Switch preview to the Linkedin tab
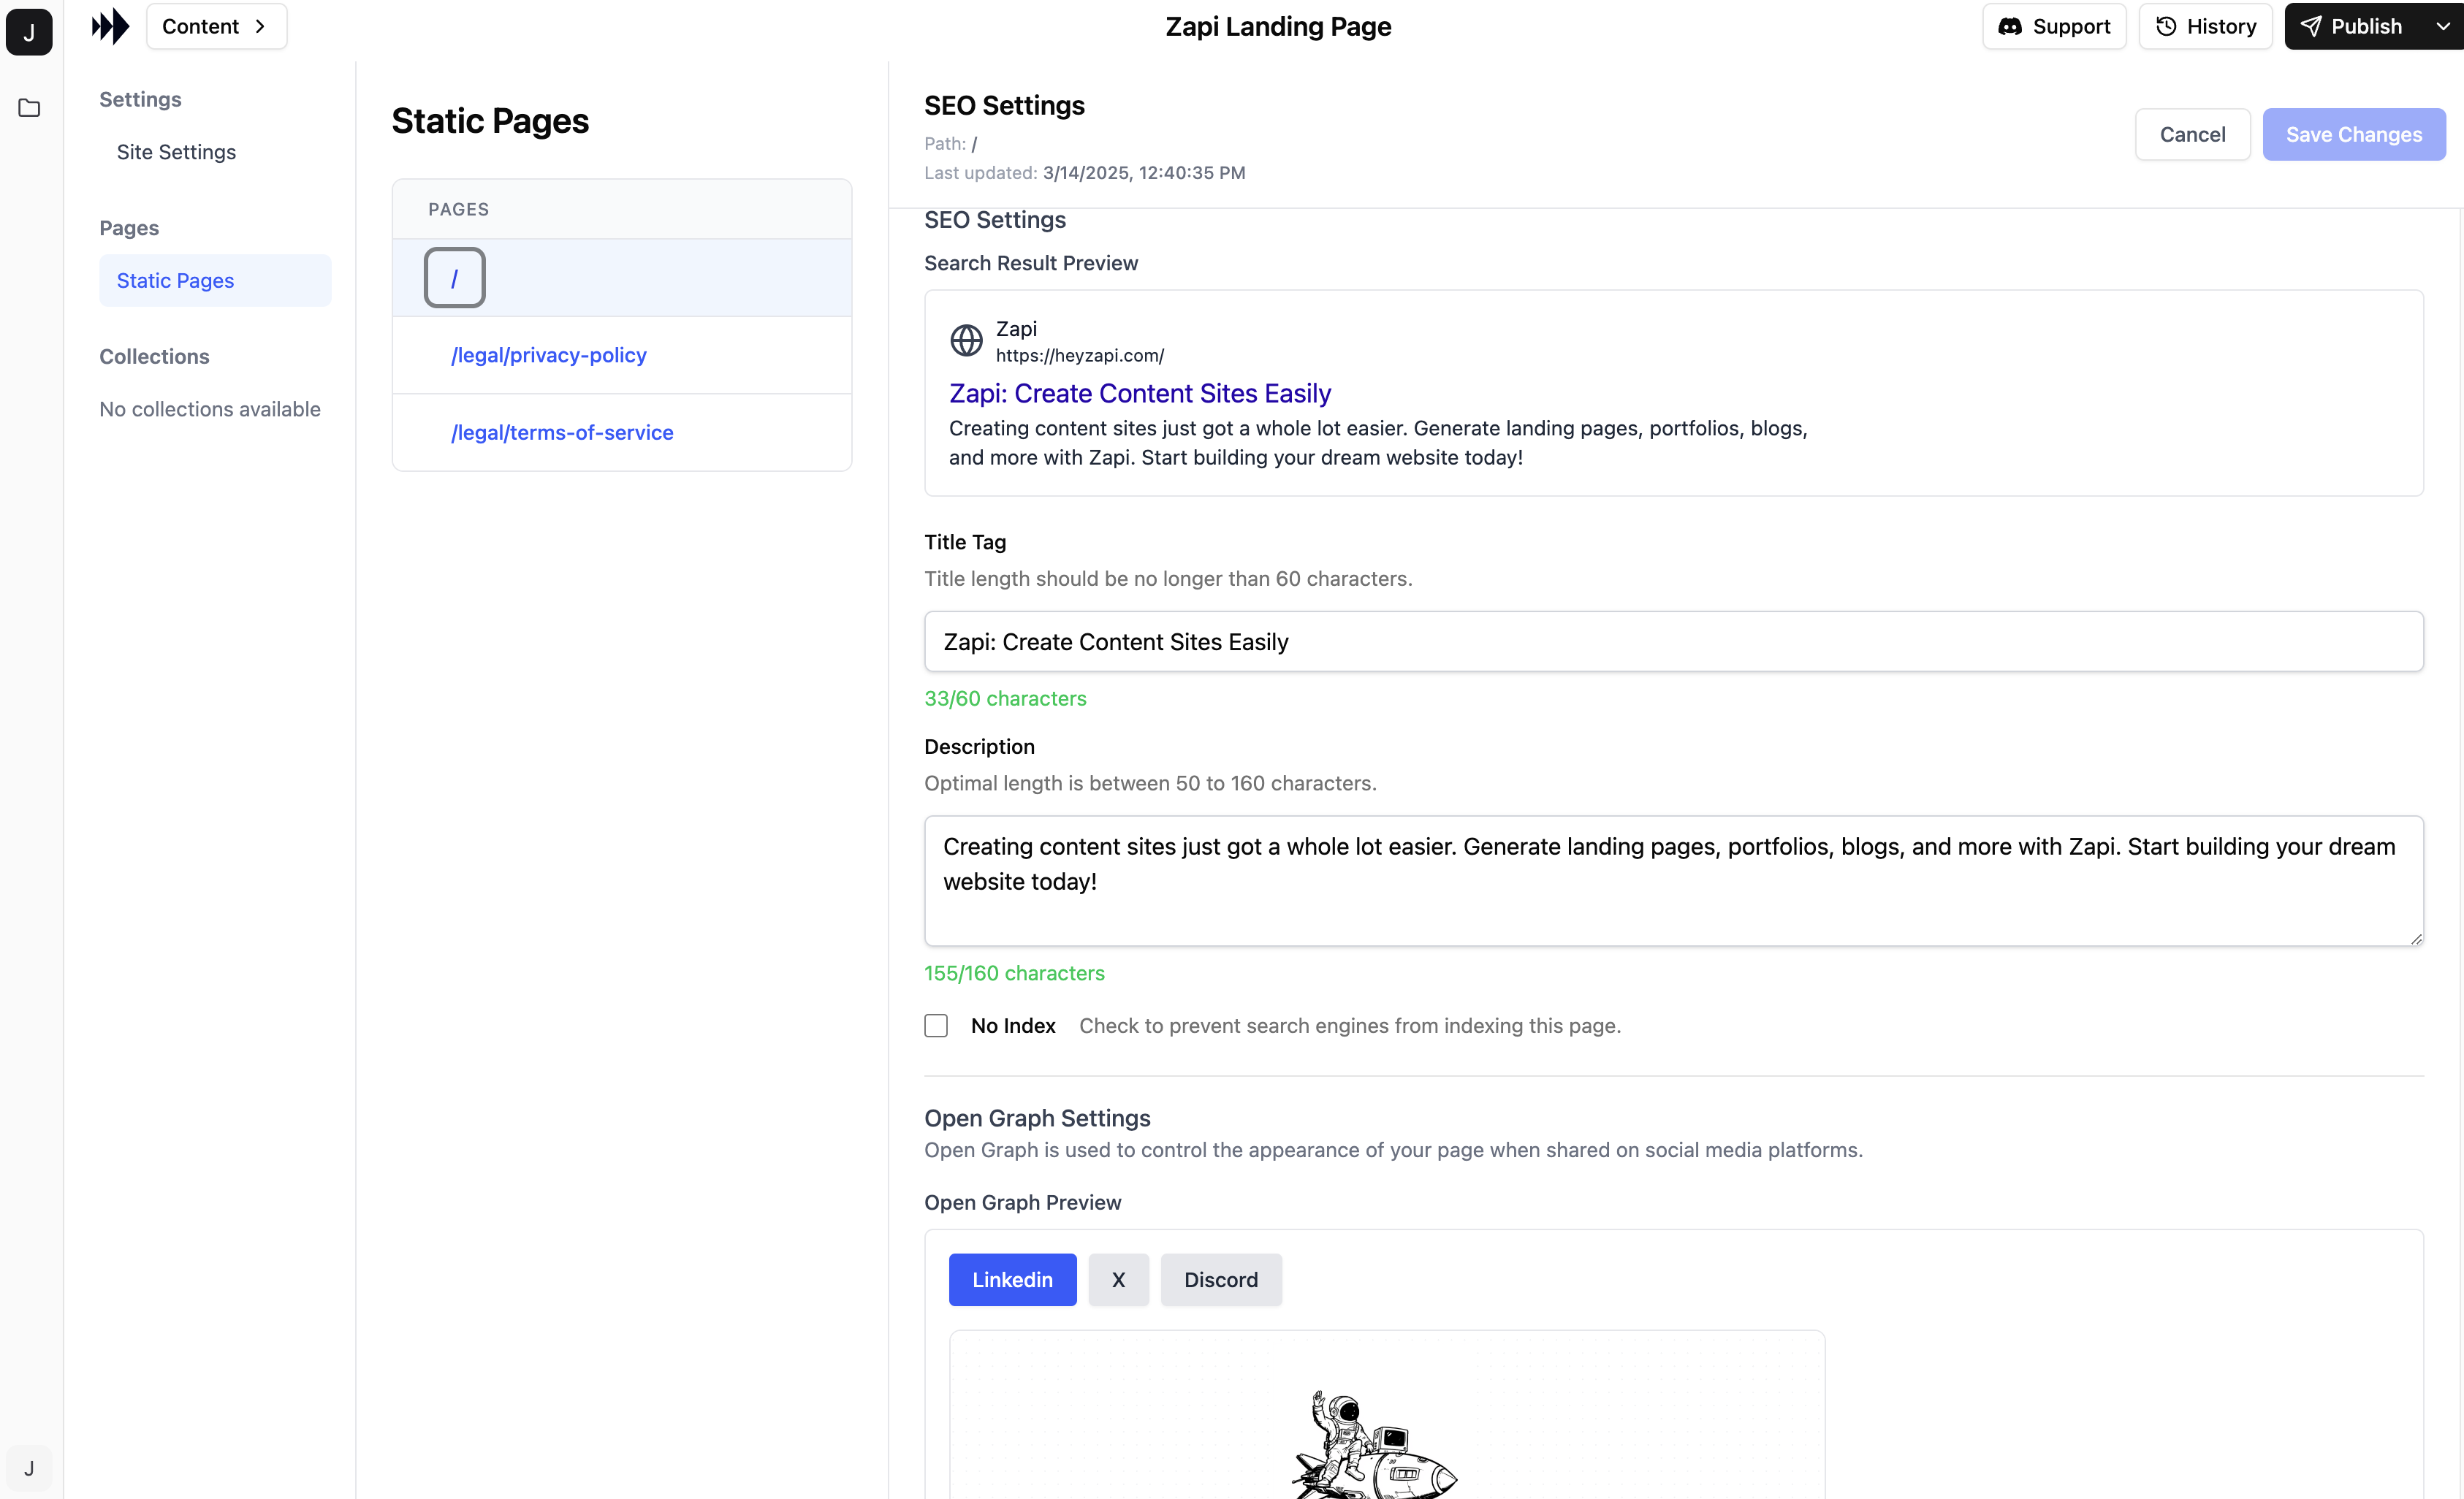 point(1012,1279)
